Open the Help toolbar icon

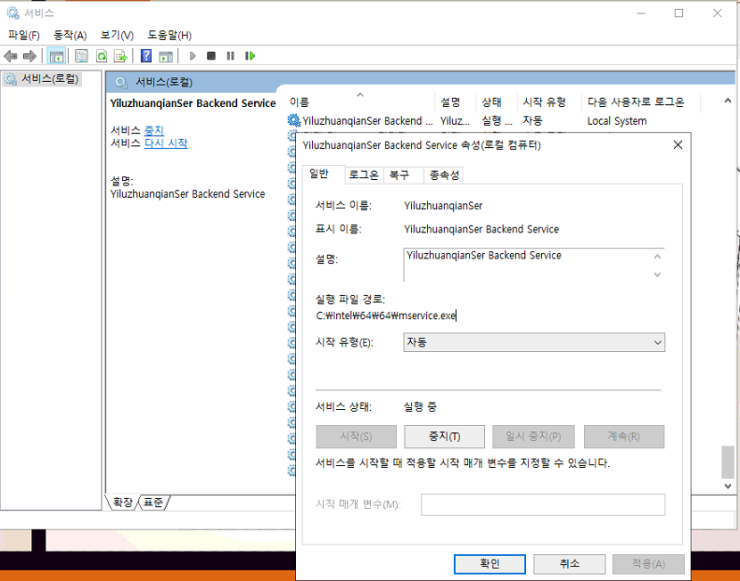tap(146, 56)
